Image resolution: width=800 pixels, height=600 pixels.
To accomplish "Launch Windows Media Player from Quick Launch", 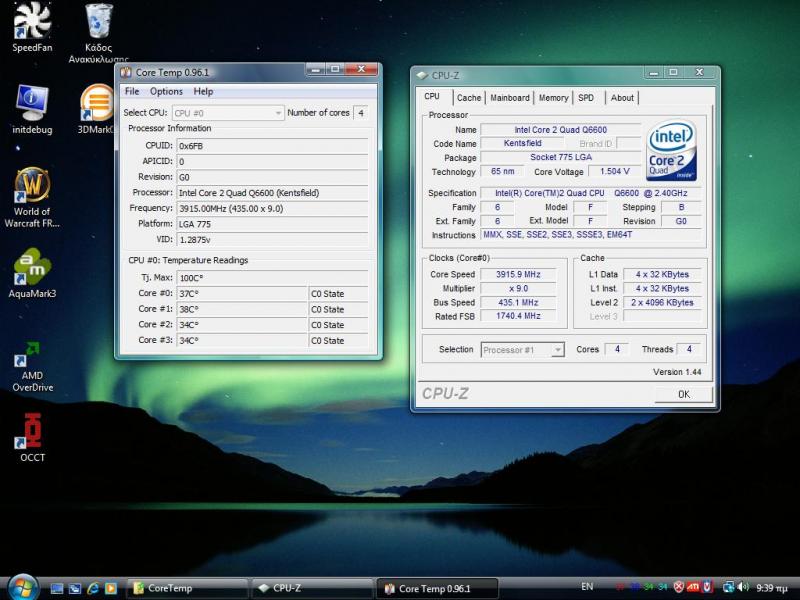I will tap(111, 588).
